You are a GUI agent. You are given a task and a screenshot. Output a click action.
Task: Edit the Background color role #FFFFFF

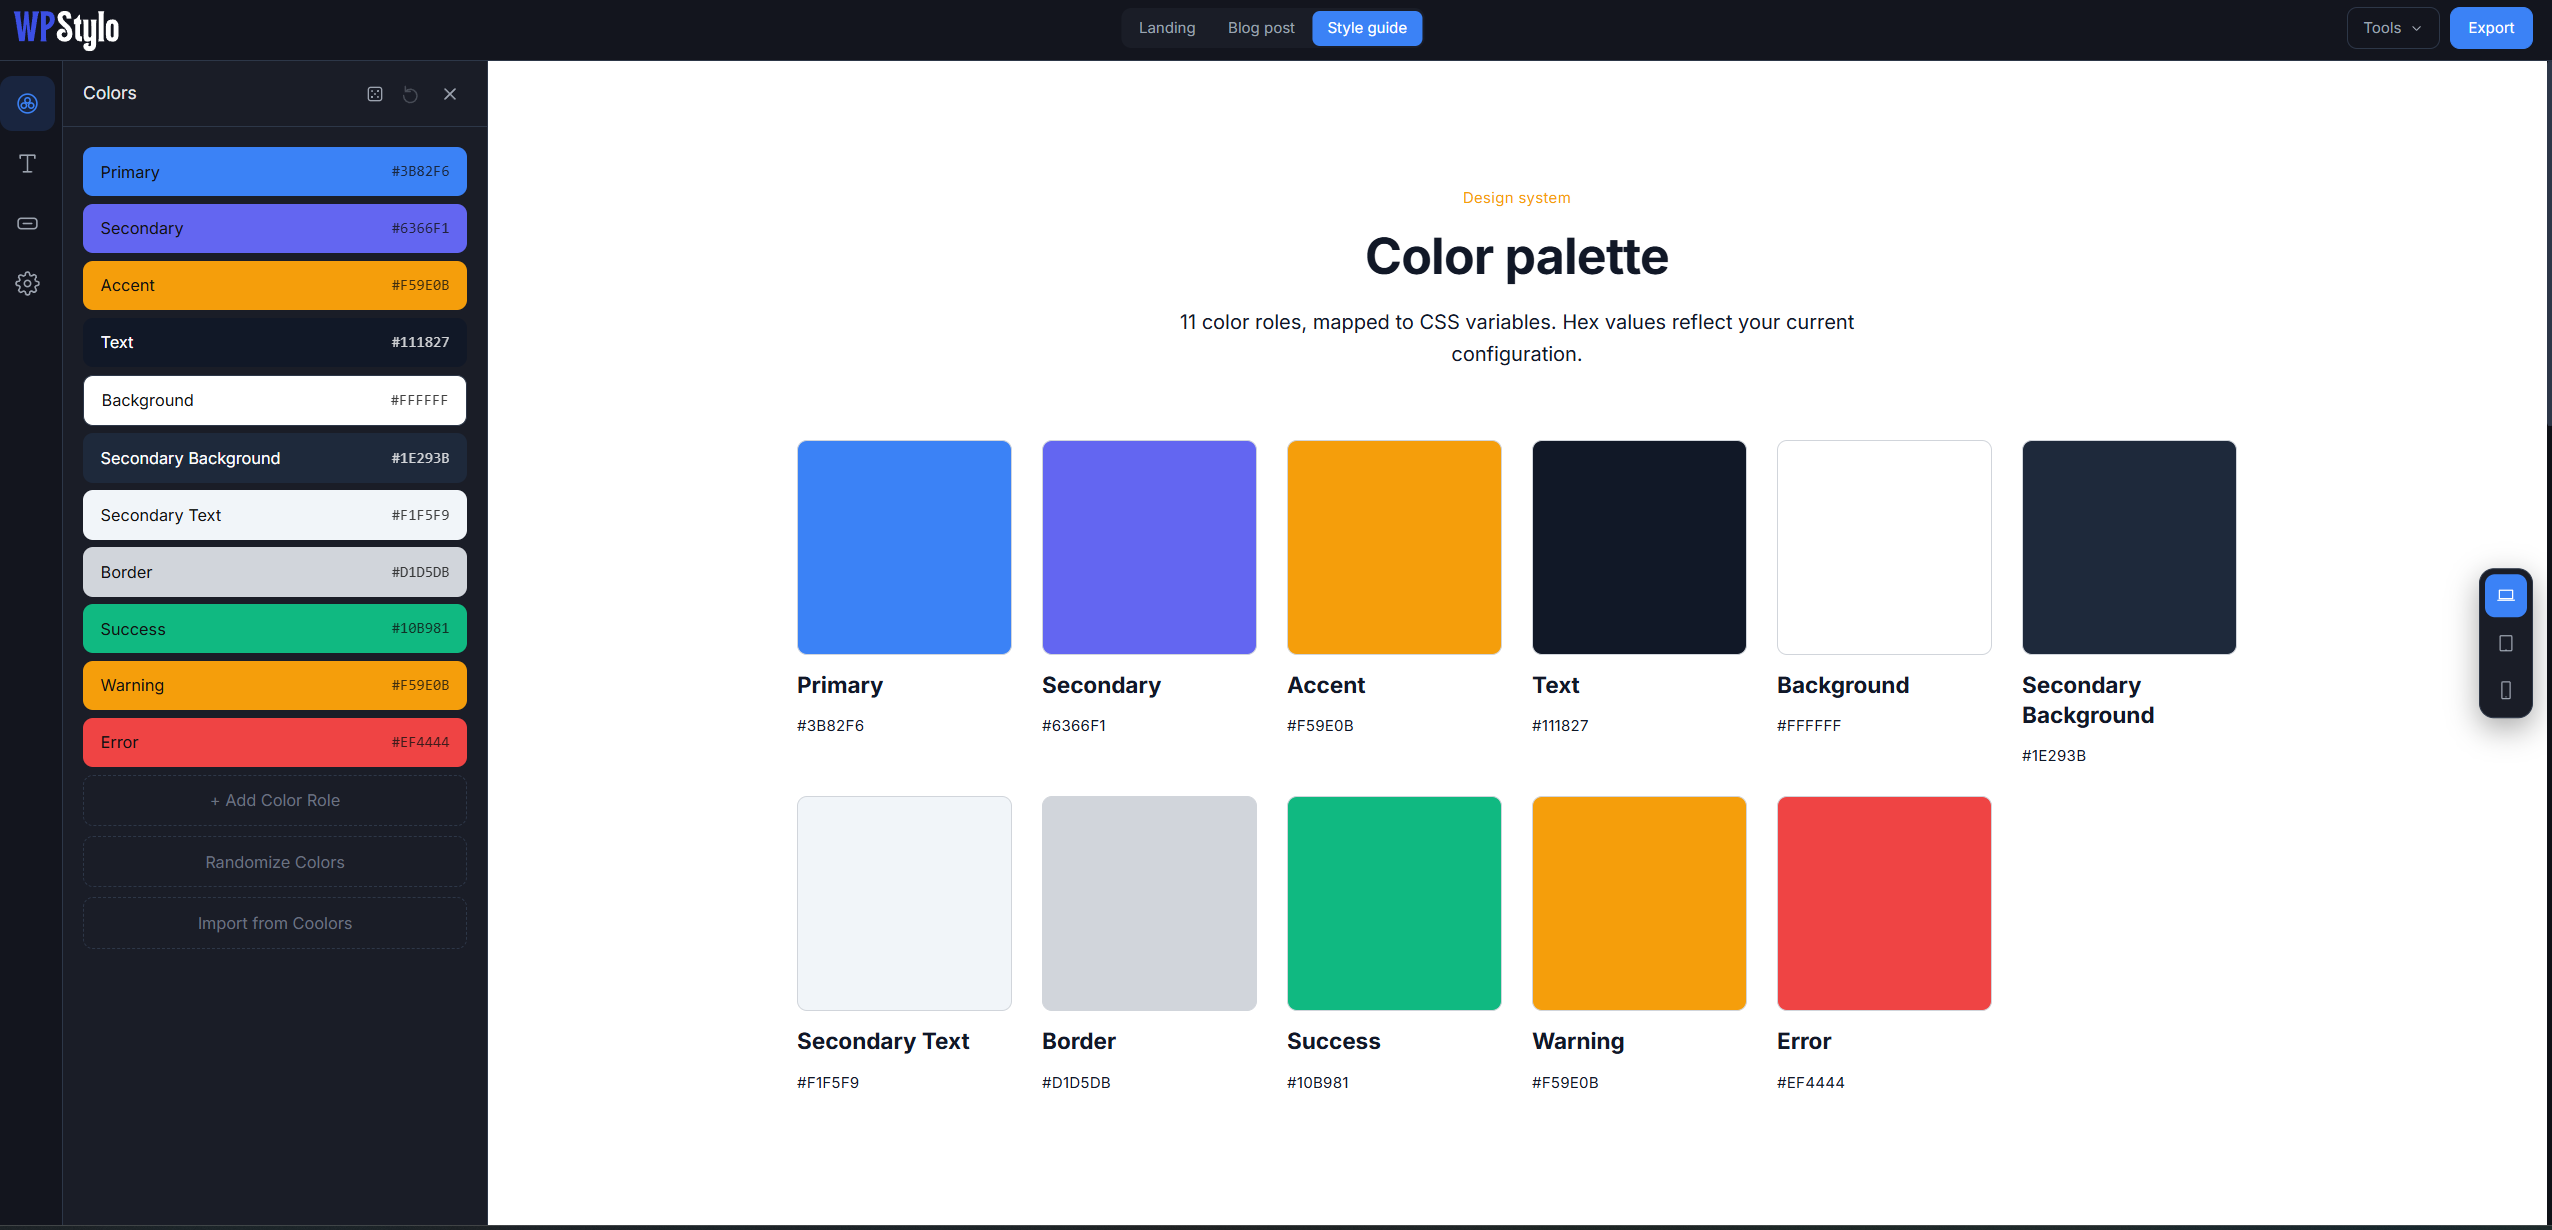tap(275, 400)
